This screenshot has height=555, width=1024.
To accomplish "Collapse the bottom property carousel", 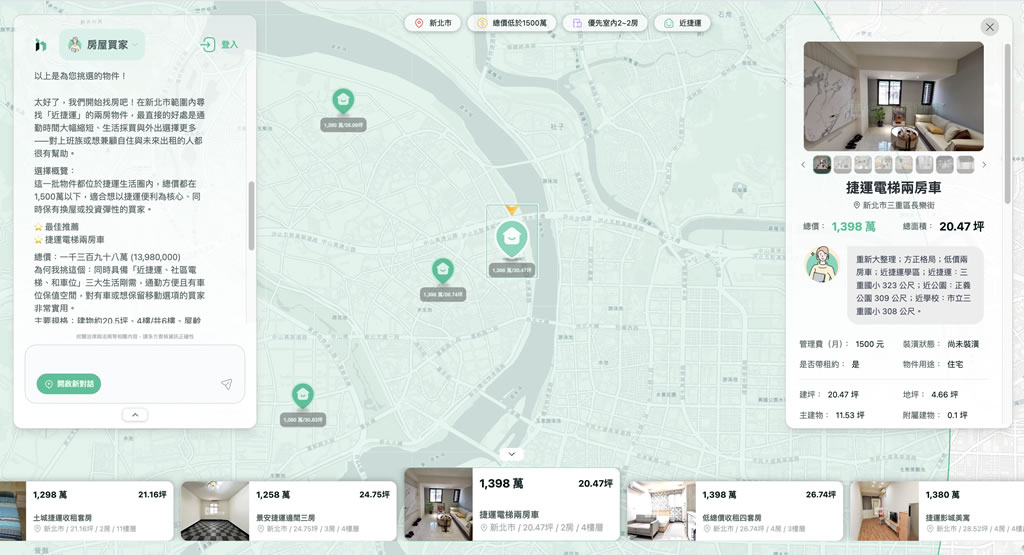I will (x=511, y=454).
